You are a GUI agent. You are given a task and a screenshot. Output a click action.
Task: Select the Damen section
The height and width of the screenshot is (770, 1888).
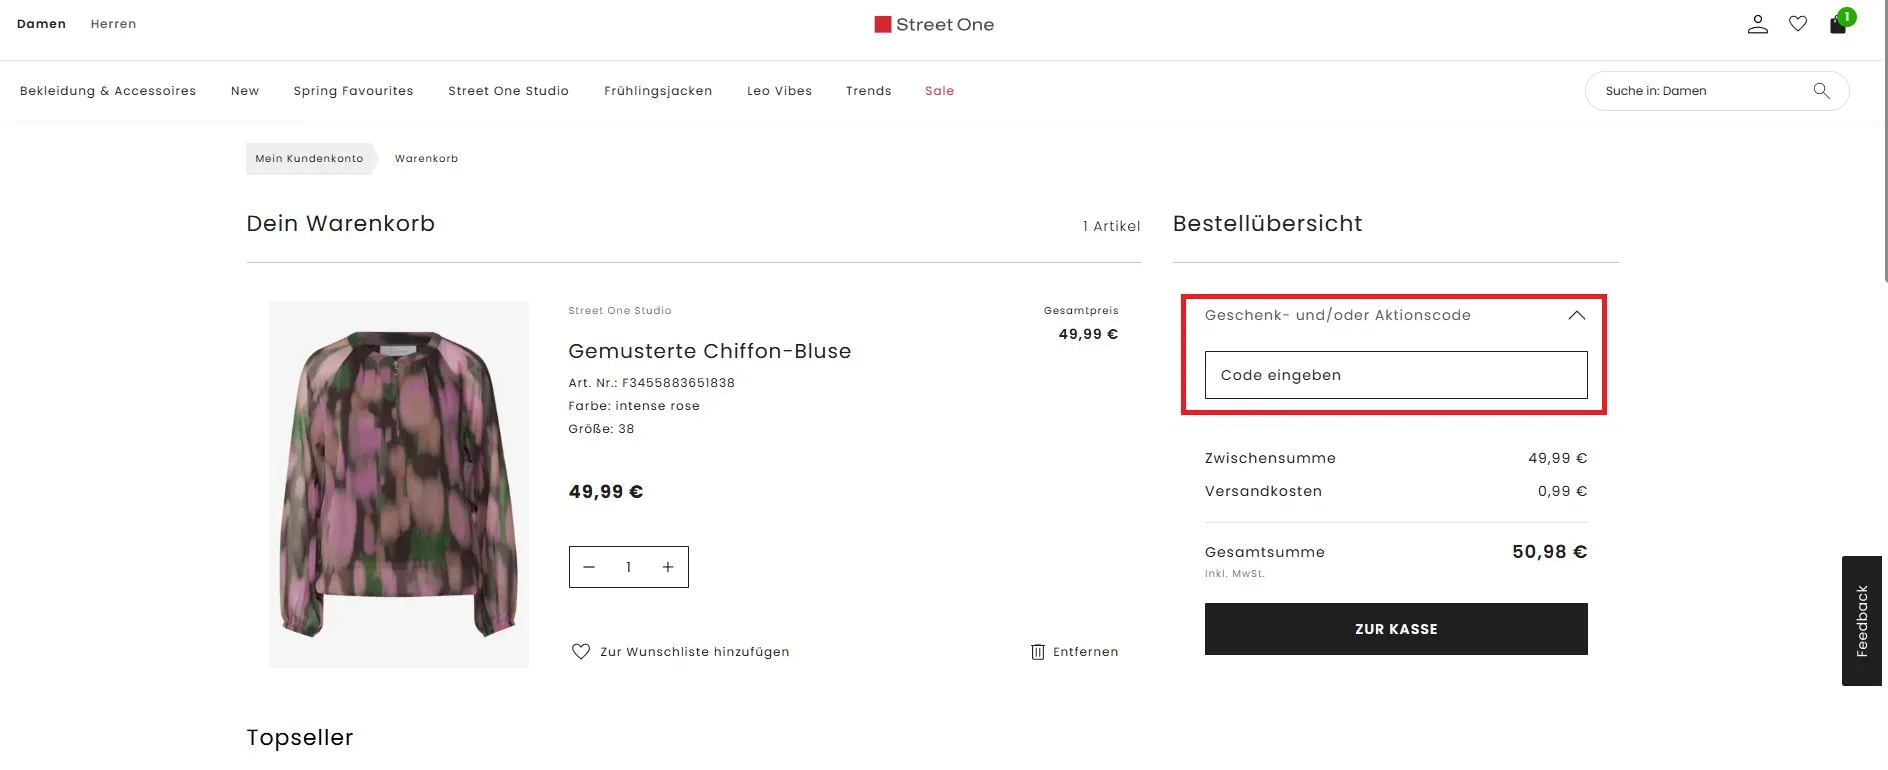point(41,24)
